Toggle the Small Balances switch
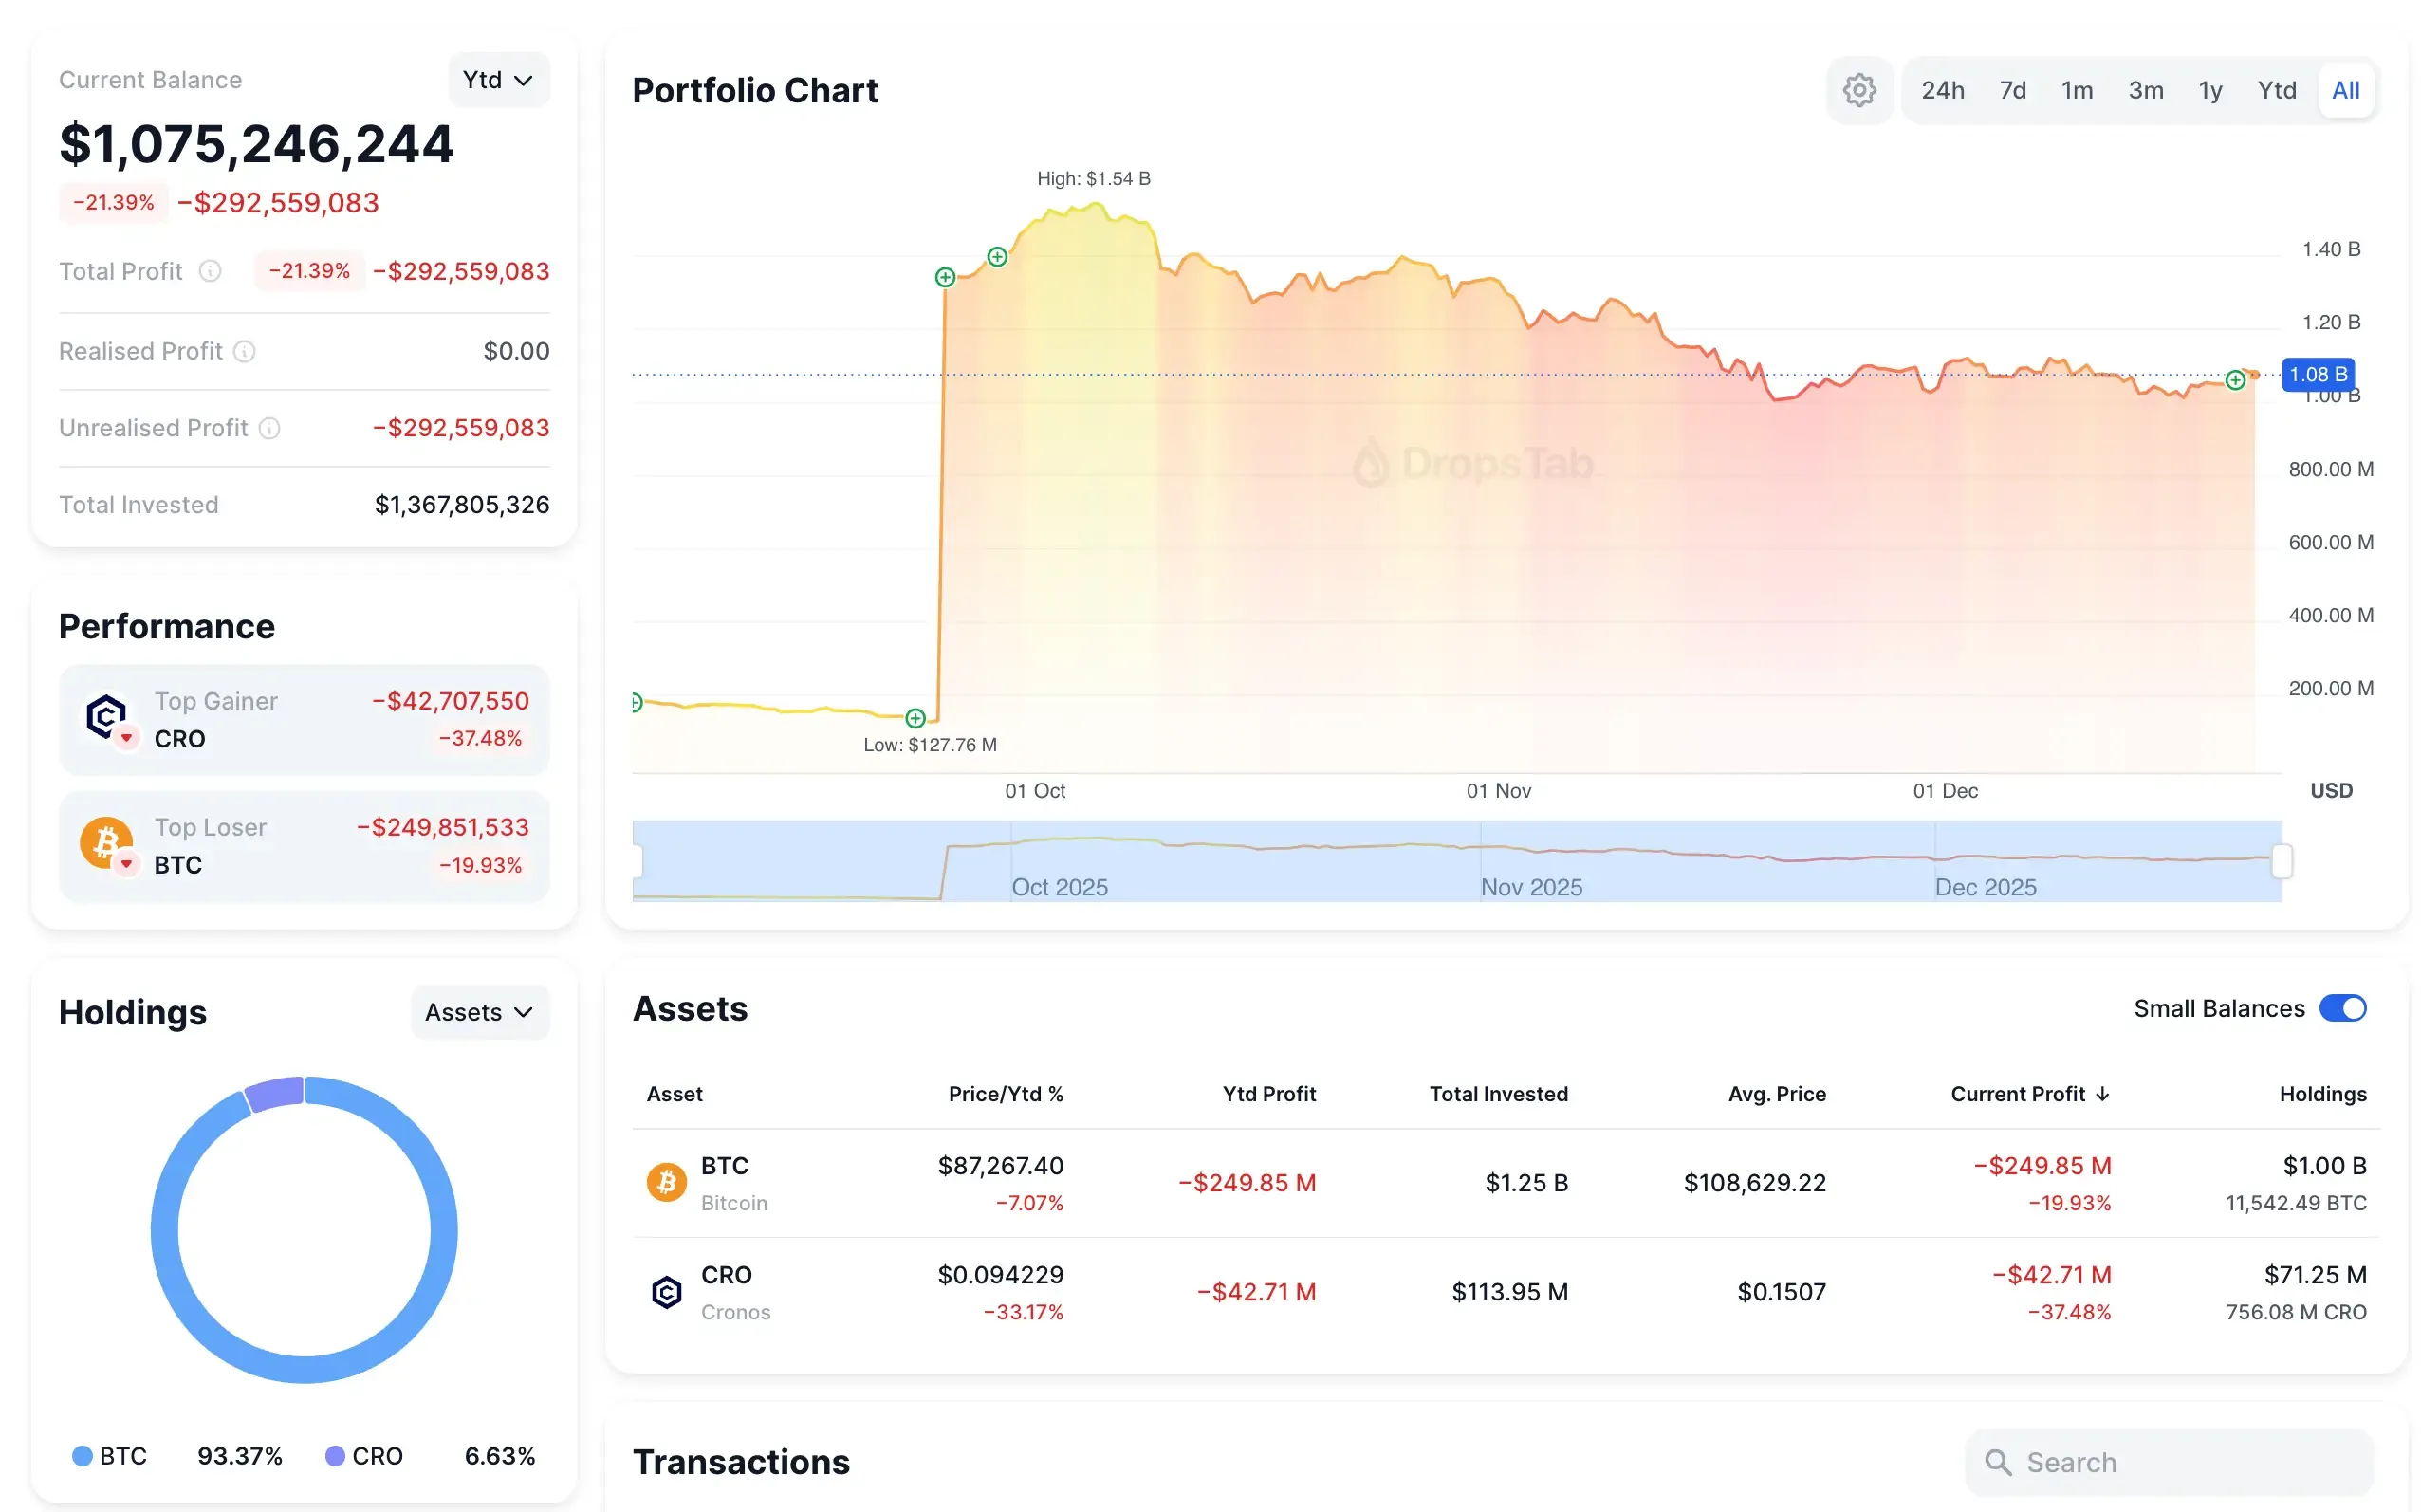 pyautogui.click(x=2343, y=1008)
